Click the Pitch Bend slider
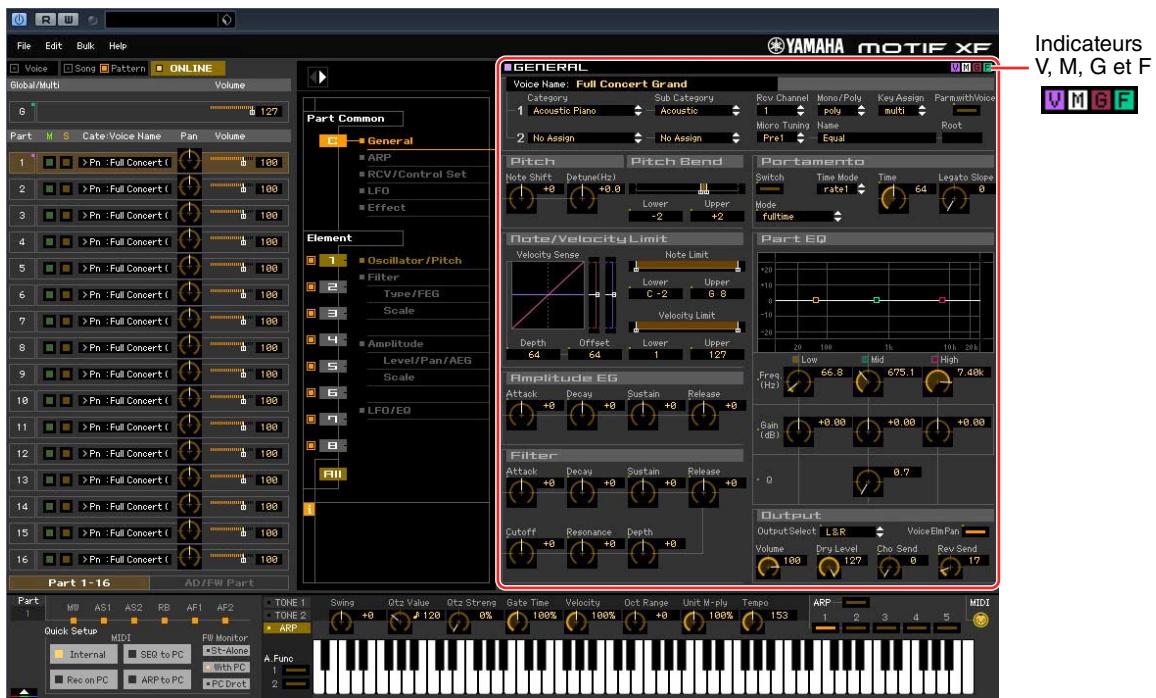 coord(686,189)
